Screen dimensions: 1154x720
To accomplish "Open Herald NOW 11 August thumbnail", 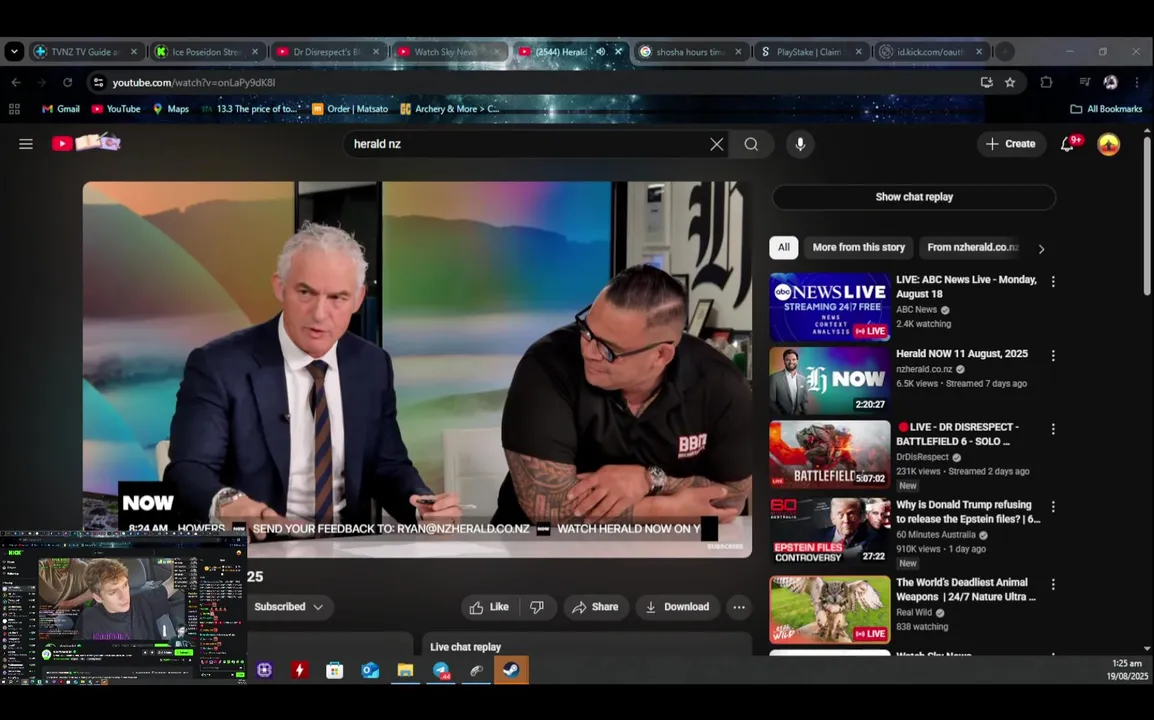I will point(829,381).
